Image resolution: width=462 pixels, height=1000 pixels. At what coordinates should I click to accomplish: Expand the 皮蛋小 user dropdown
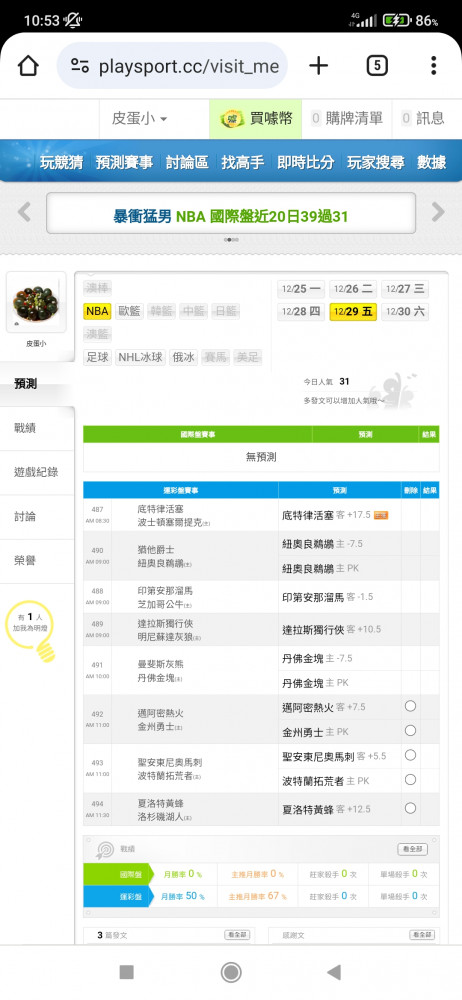coord(140,119)
